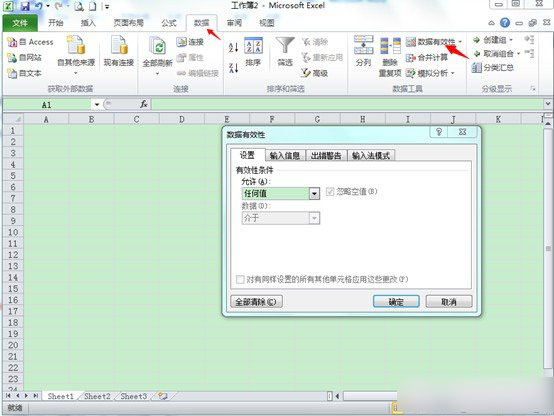Switch to Home (开始) ribbon tab

coord(55,23)
